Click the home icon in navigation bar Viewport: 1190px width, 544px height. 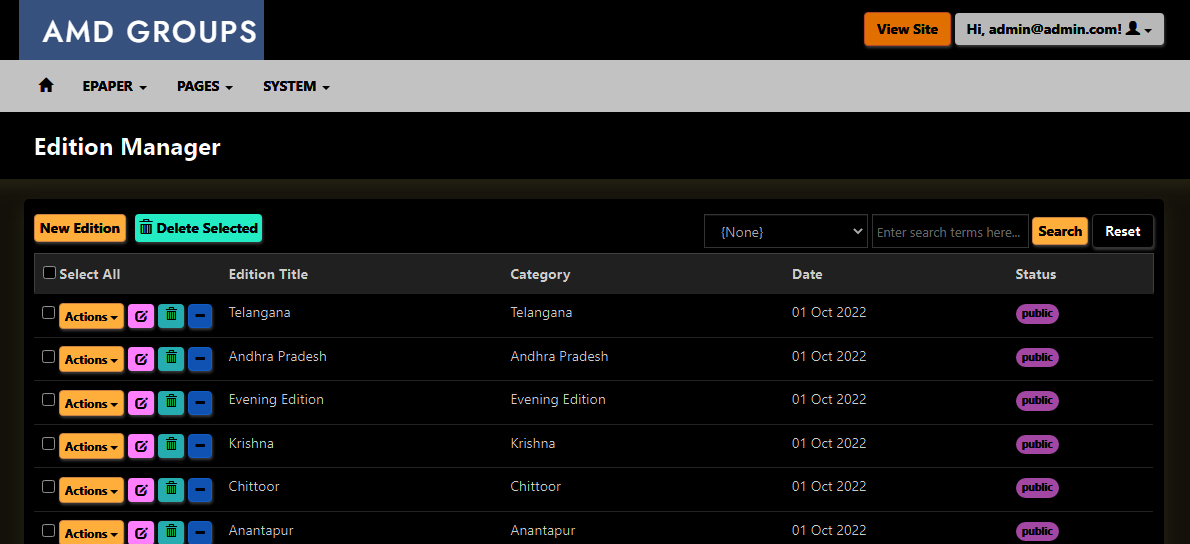click(x=45, y=86)
